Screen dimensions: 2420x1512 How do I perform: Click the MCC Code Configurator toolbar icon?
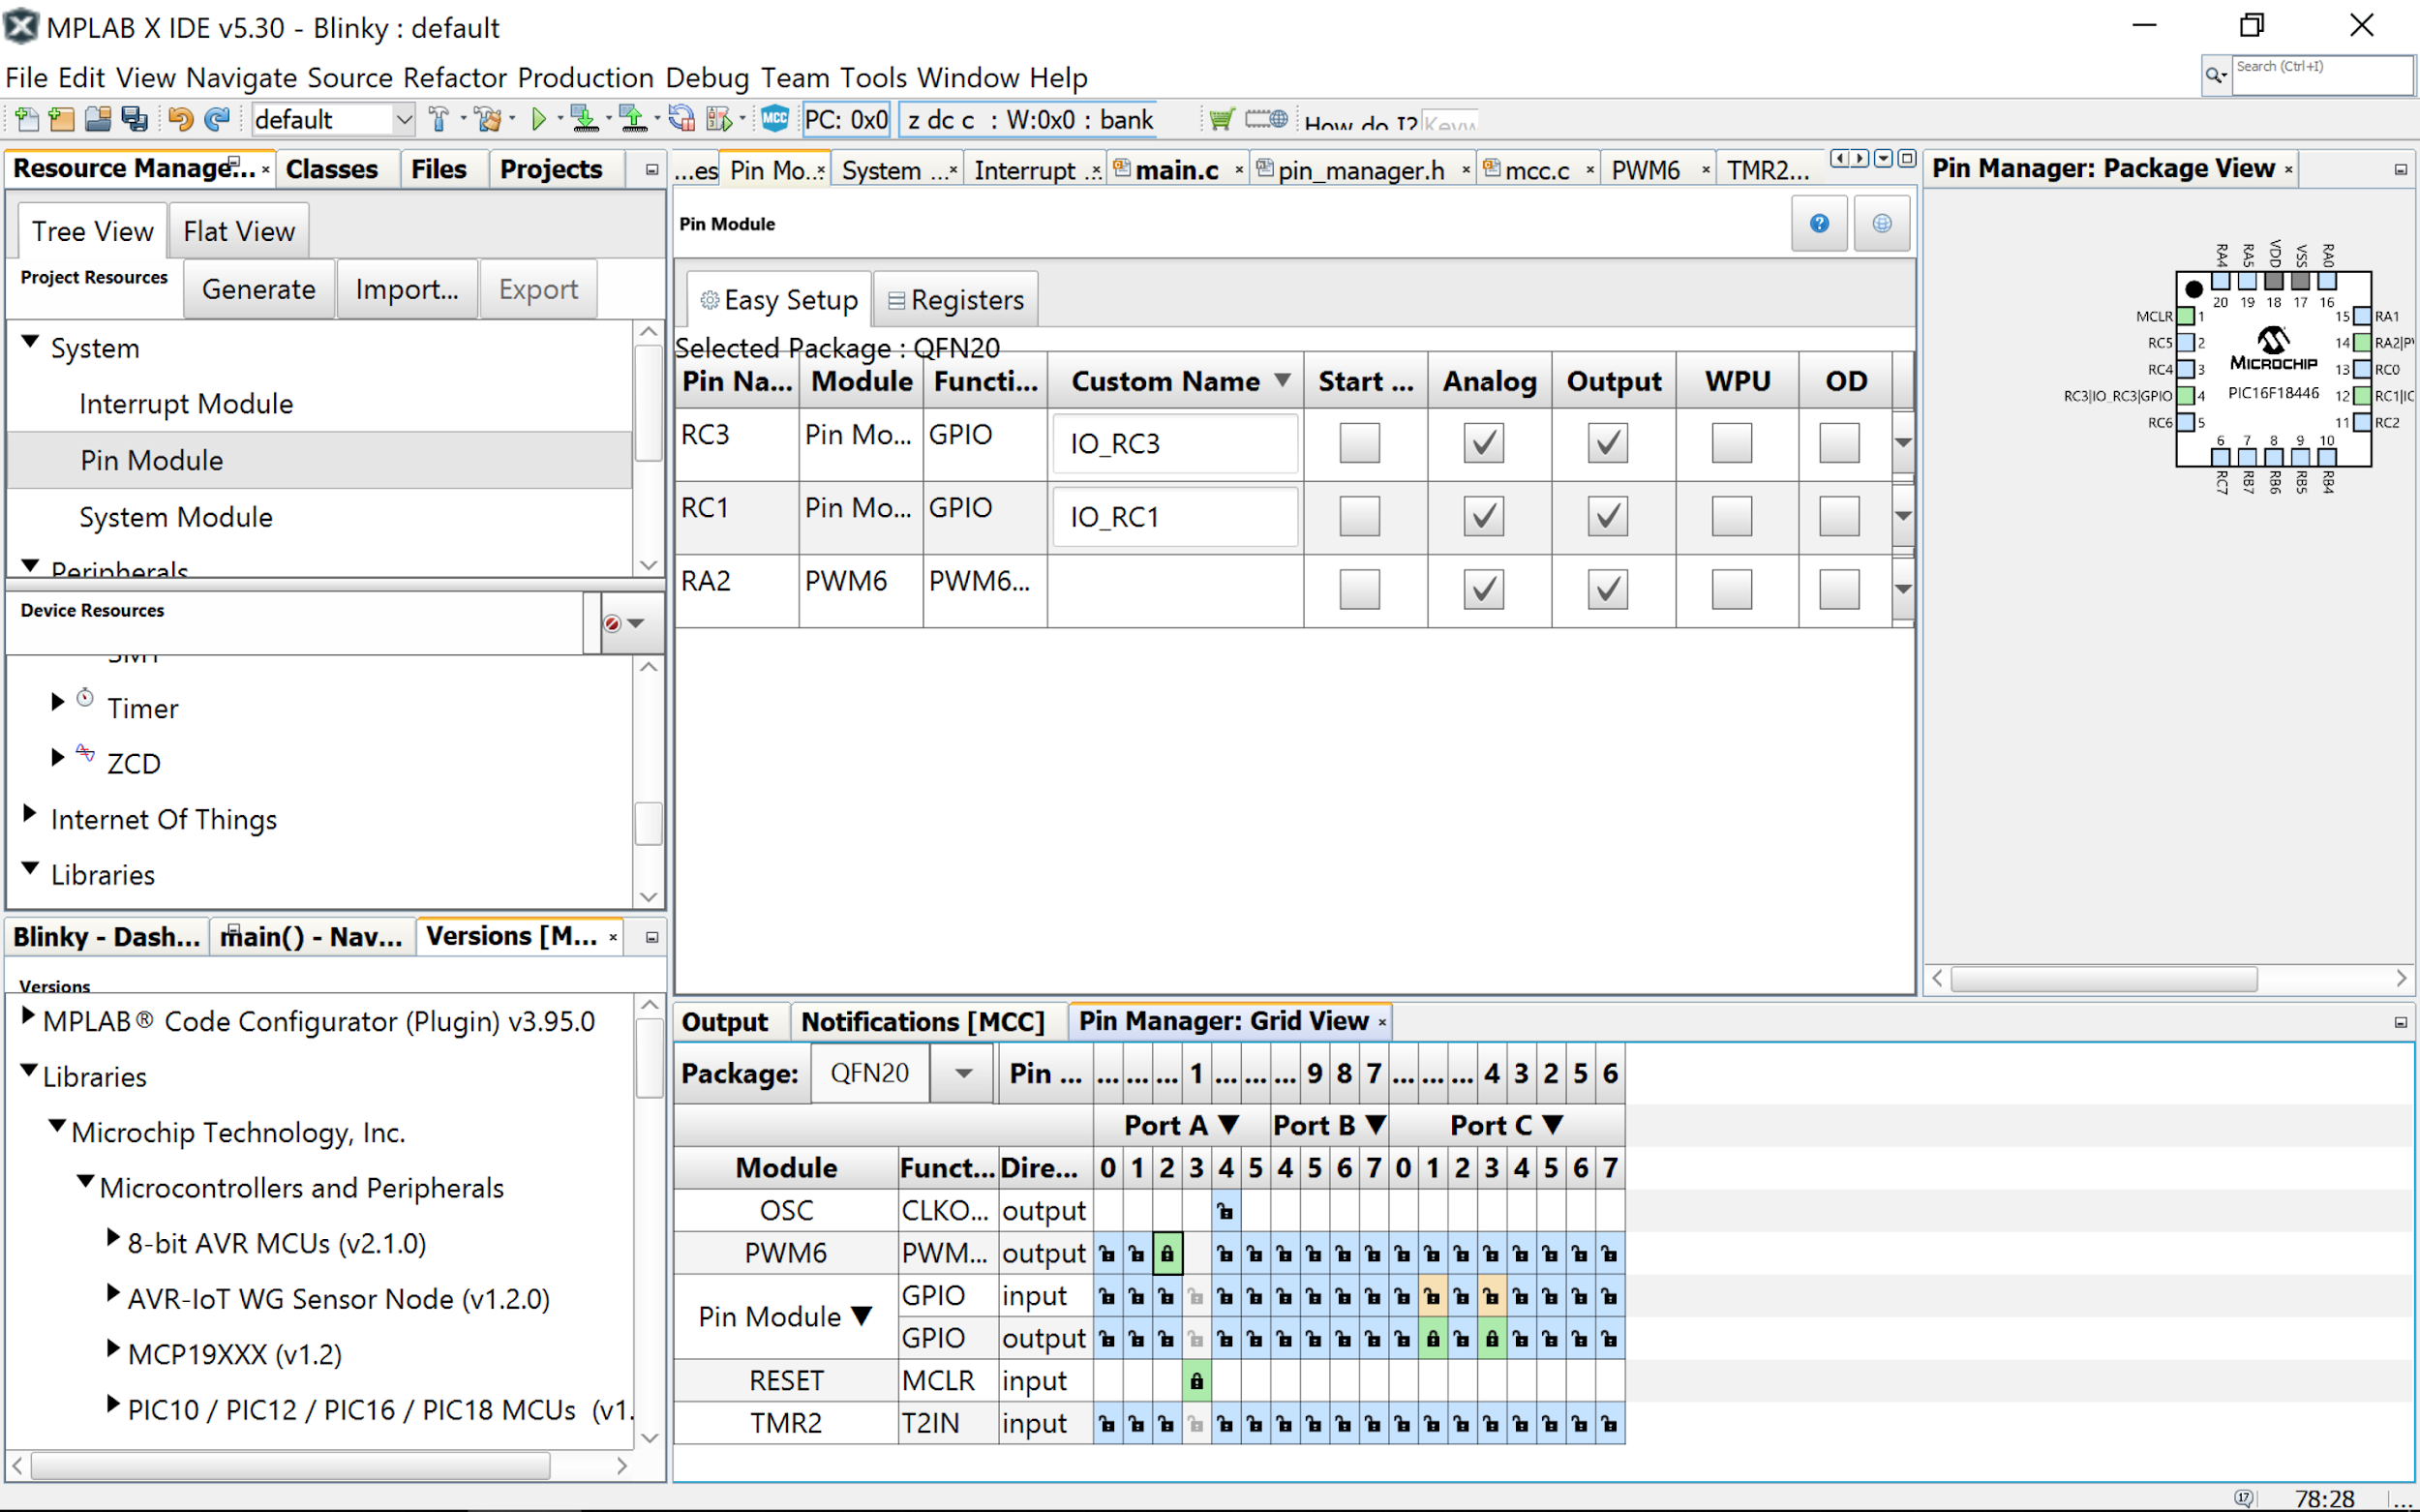tap(775, 119)
